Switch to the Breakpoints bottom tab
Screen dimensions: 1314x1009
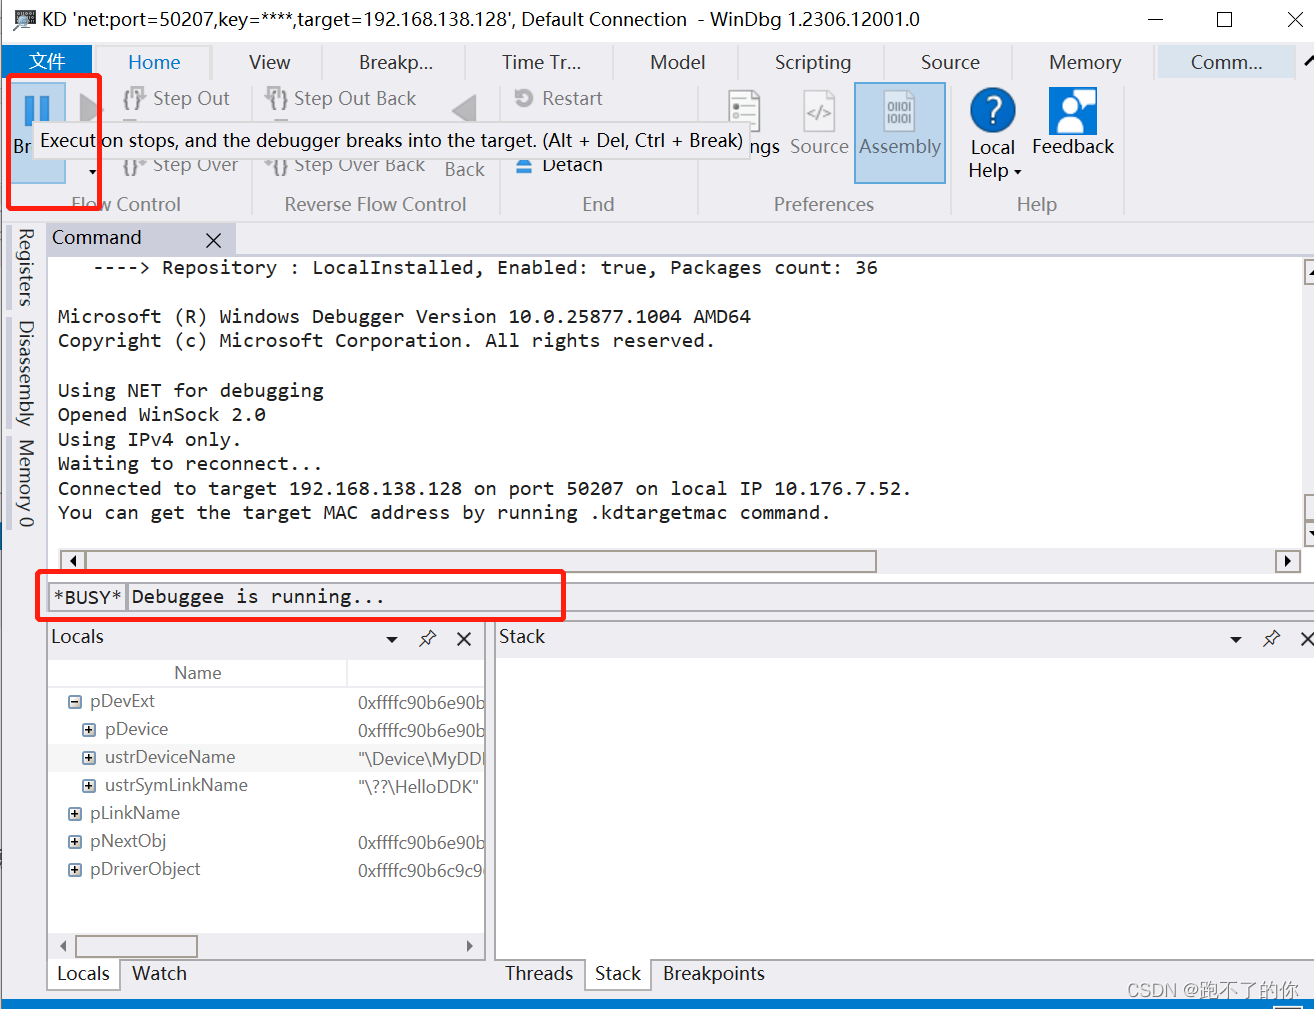click(714, 973)
